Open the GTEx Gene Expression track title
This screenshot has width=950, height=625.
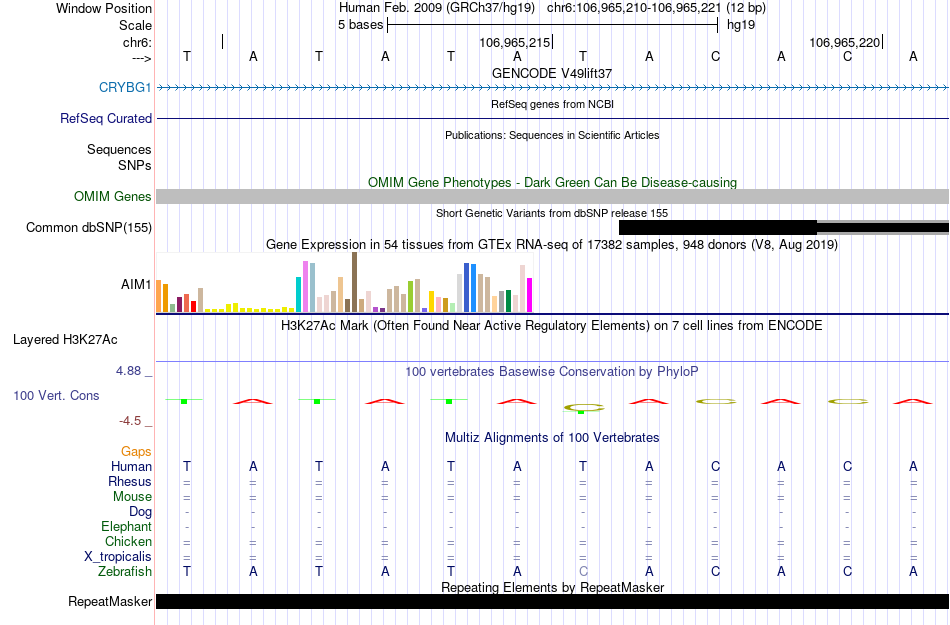click(x=552, y=245)
